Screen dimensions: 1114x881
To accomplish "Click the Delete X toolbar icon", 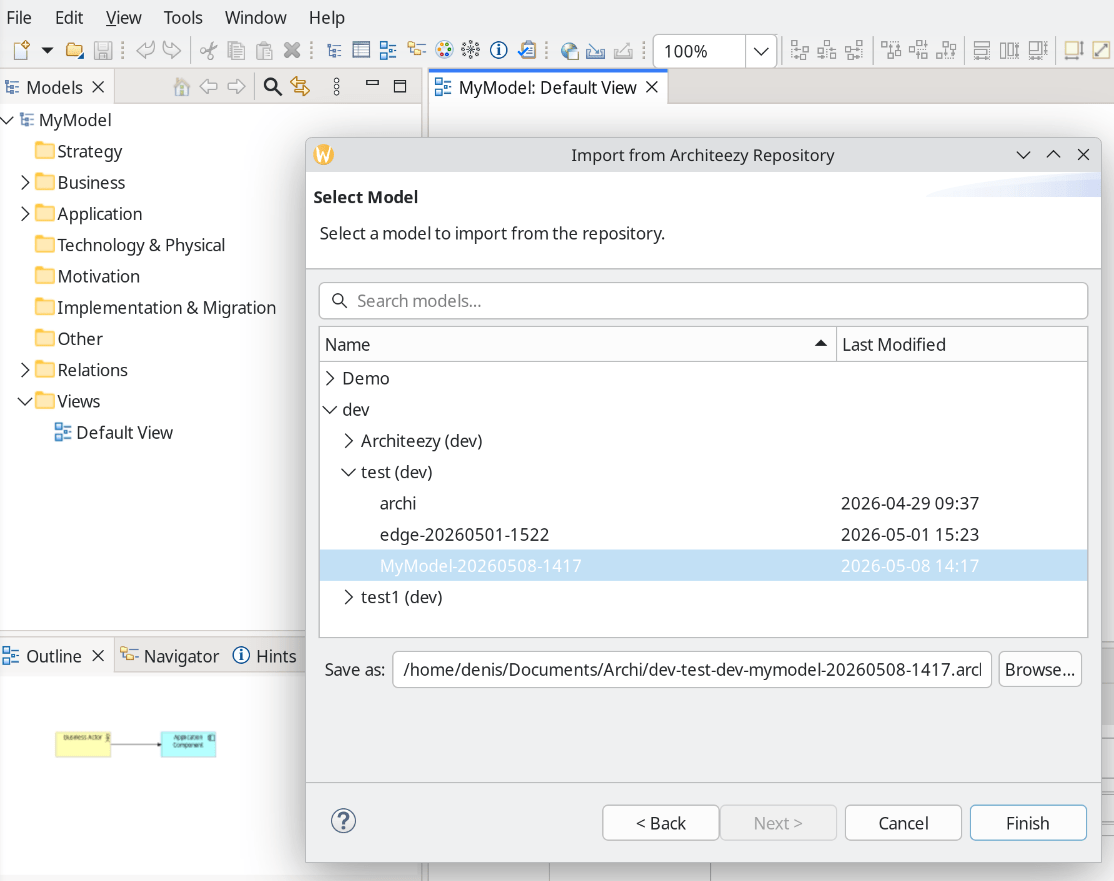I will [x=291, y=50].
